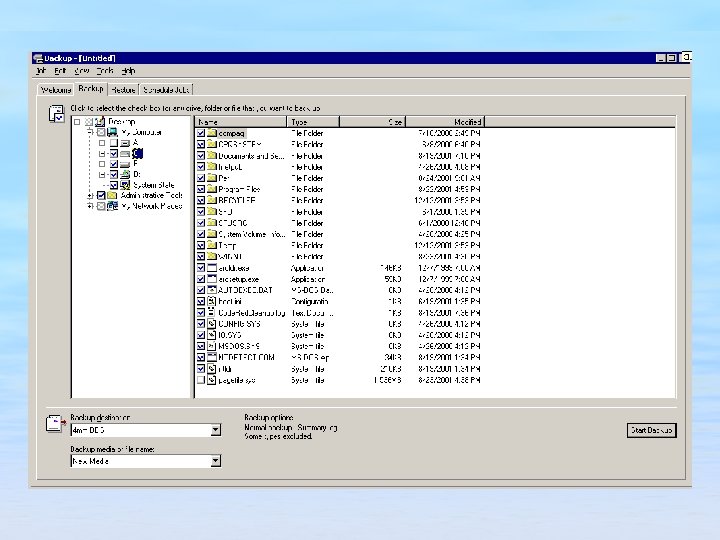Select the Administrative Tools folder icon
The image size is (720, 540).
(113, 196)
